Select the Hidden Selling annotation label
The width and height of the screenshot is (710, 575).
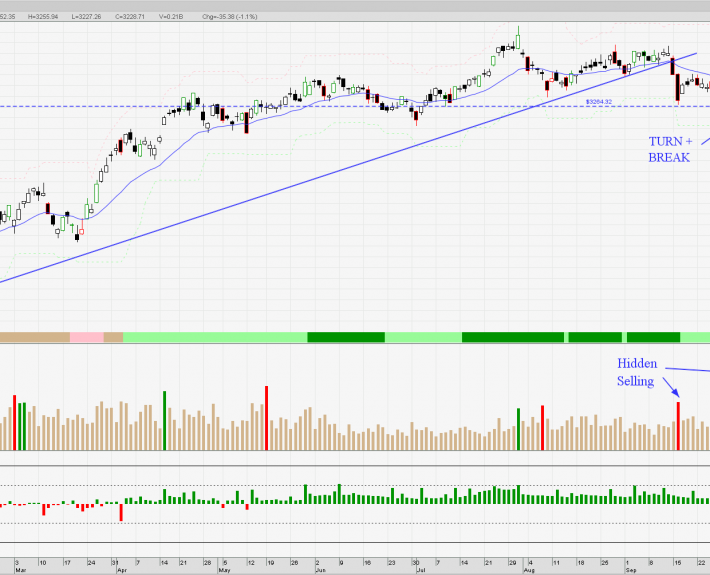[x=636, y=372]
